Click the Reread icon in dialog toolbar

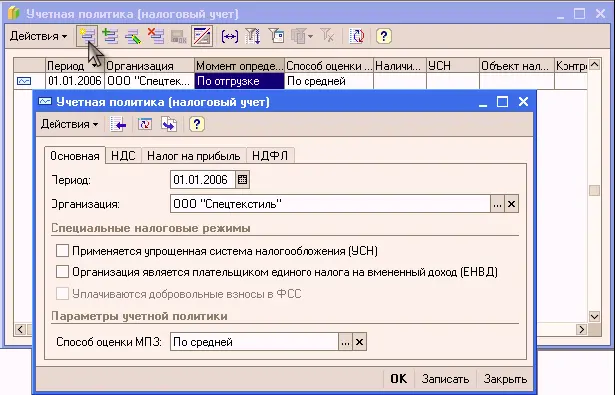pos(145,124)
